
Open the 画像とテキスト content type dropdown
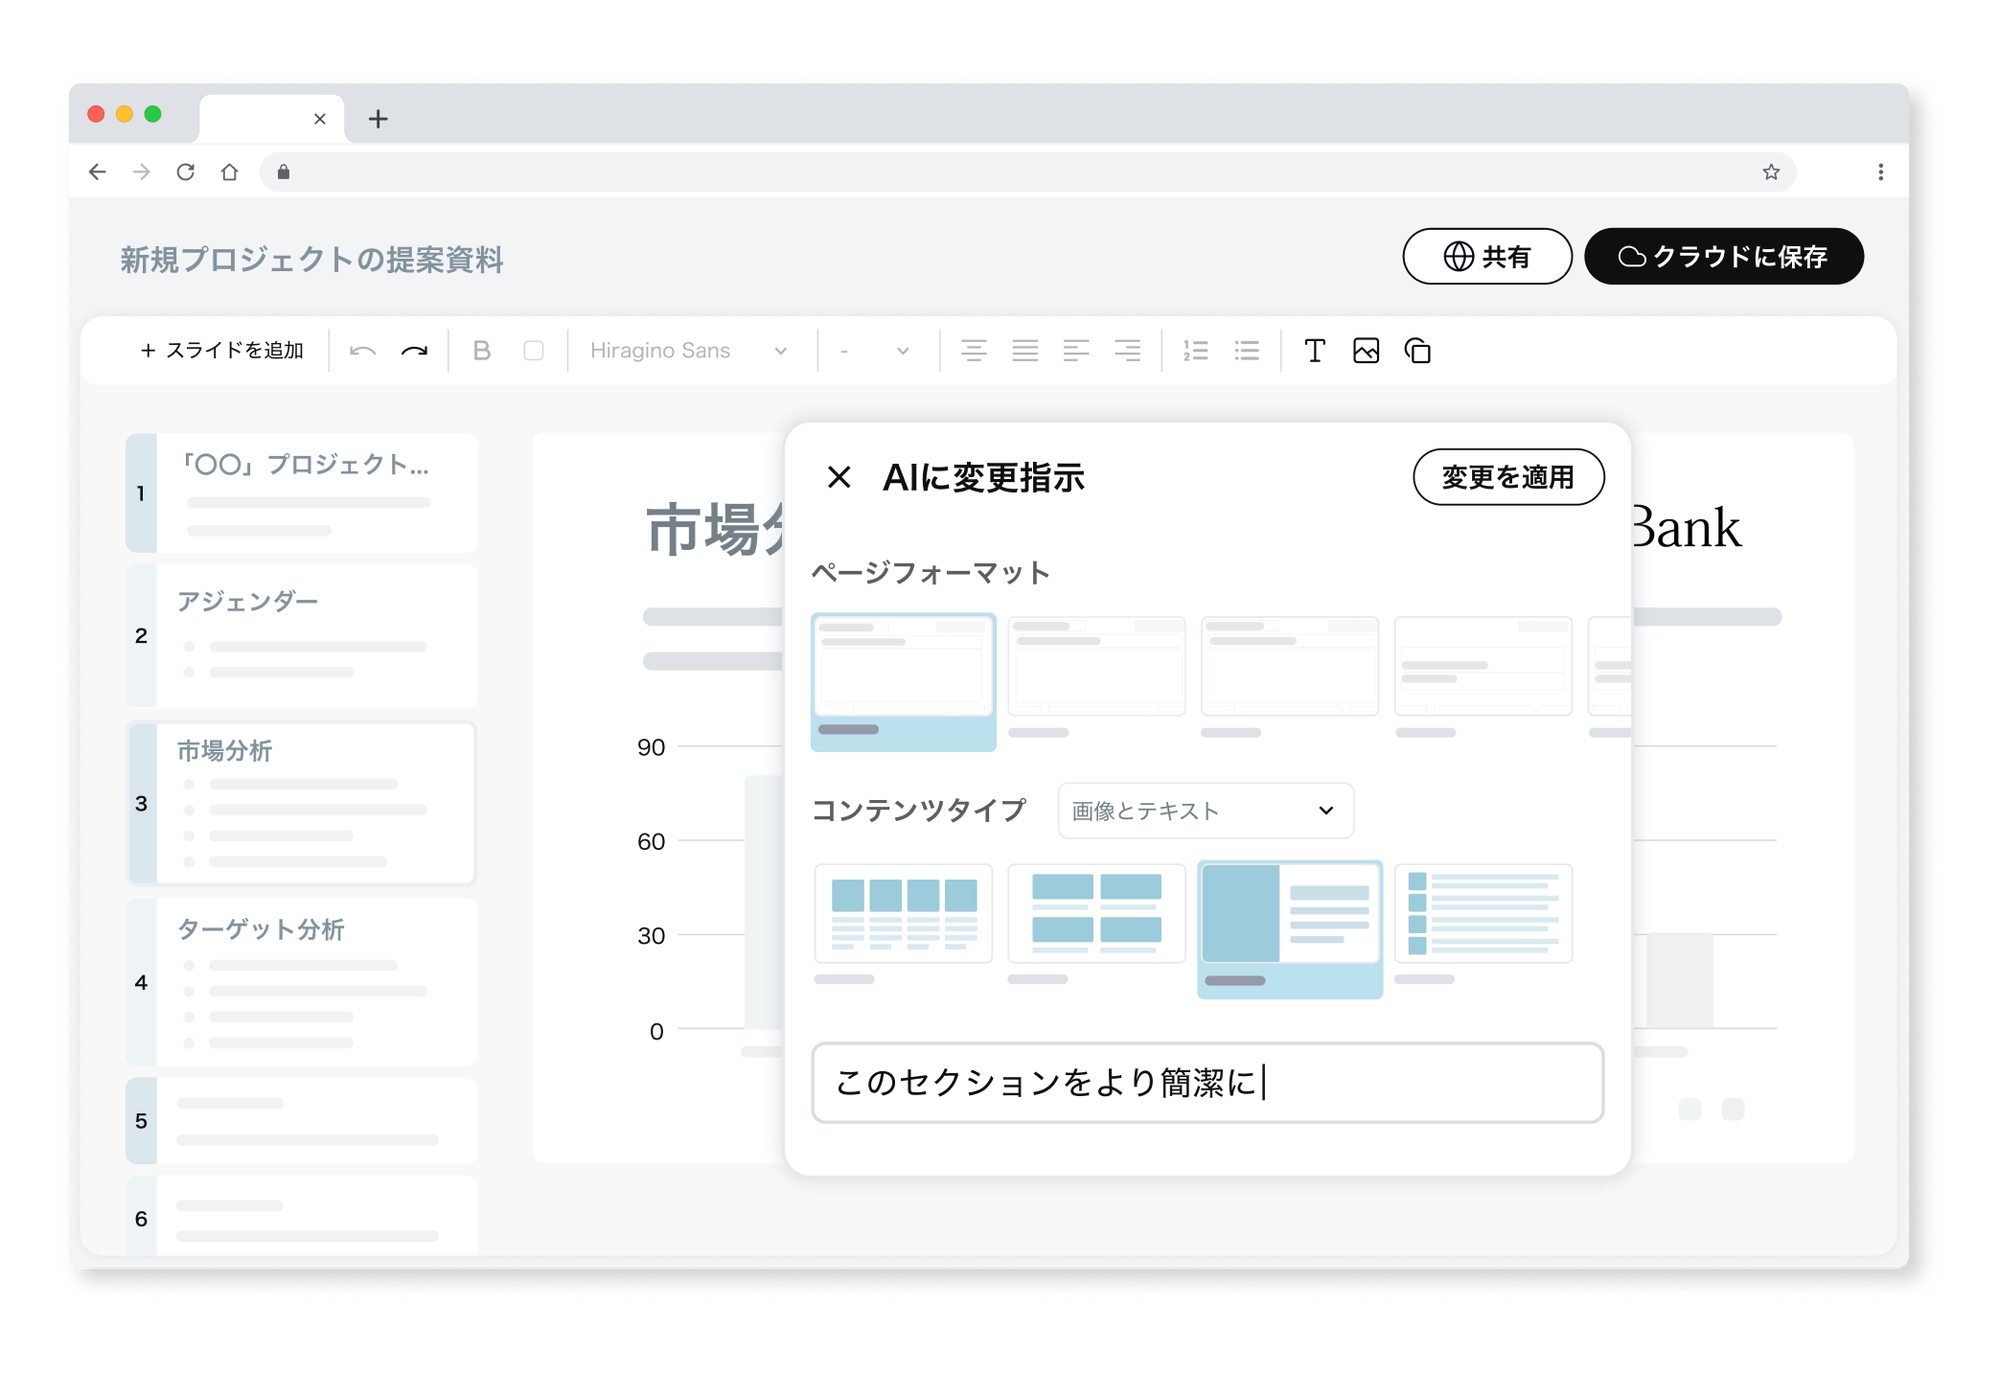(x=1204, y=811)
